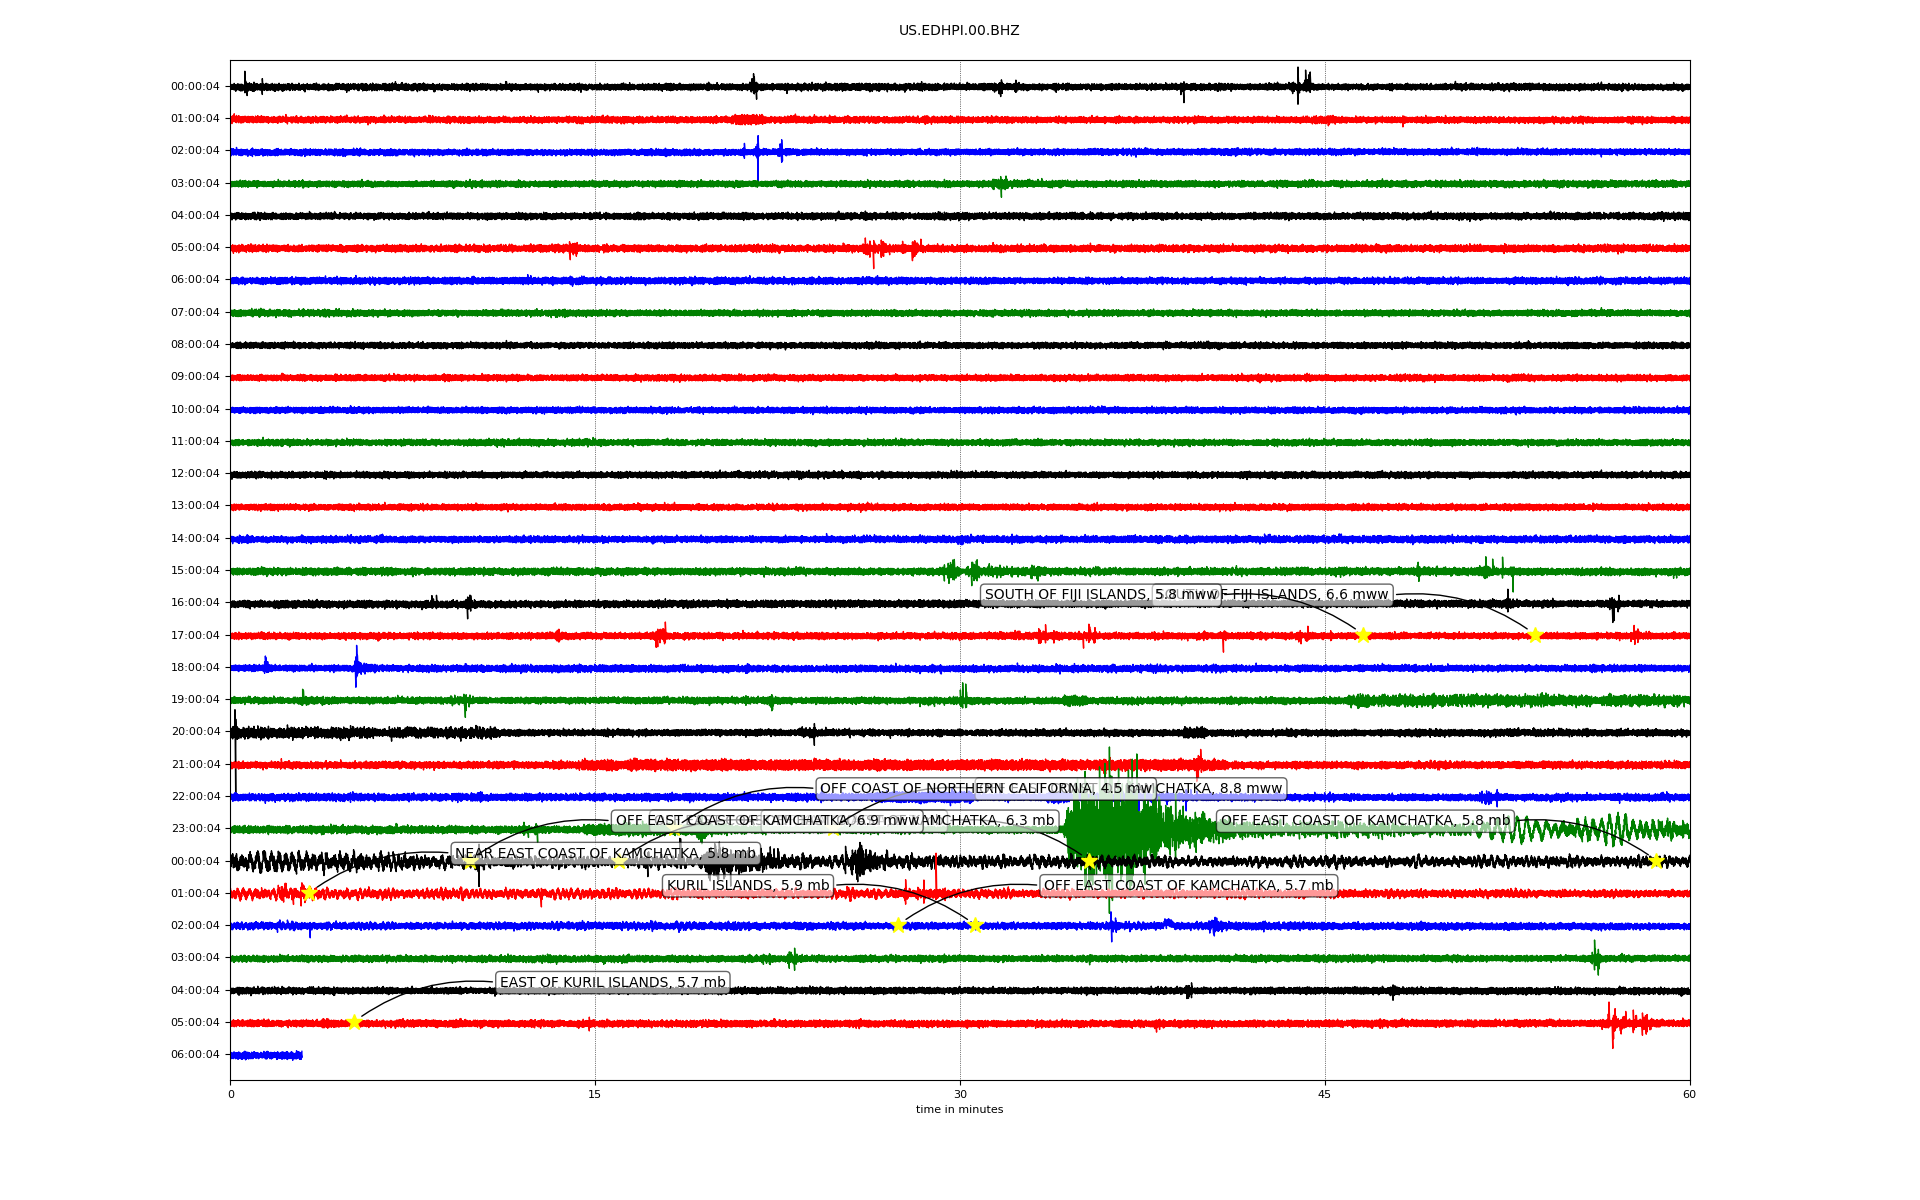
Task: Click the 18:00:04 trace time label
Action: [195, 668]
